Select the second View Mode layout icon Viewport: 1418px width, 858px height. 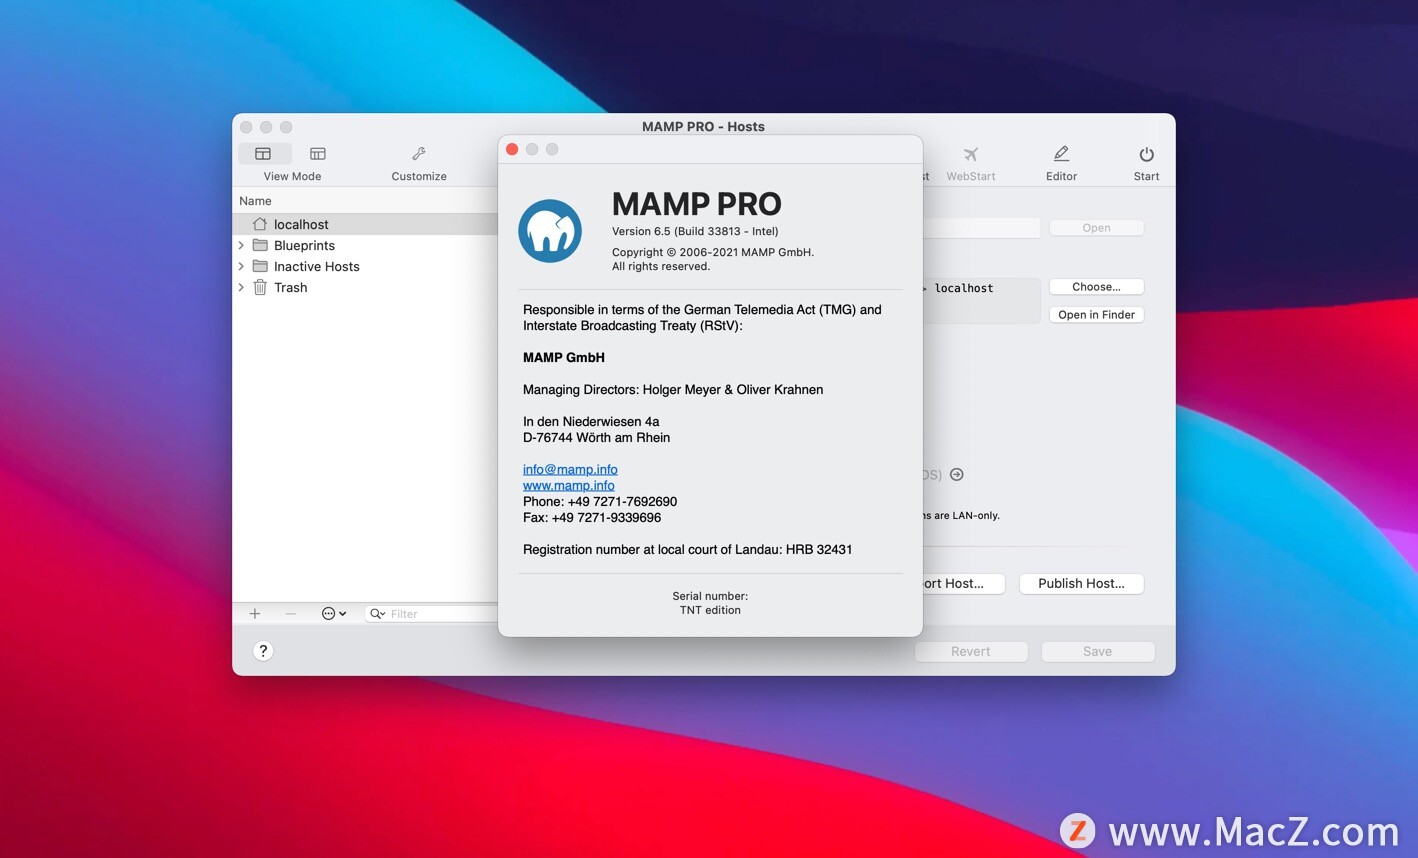coord(318,154)
